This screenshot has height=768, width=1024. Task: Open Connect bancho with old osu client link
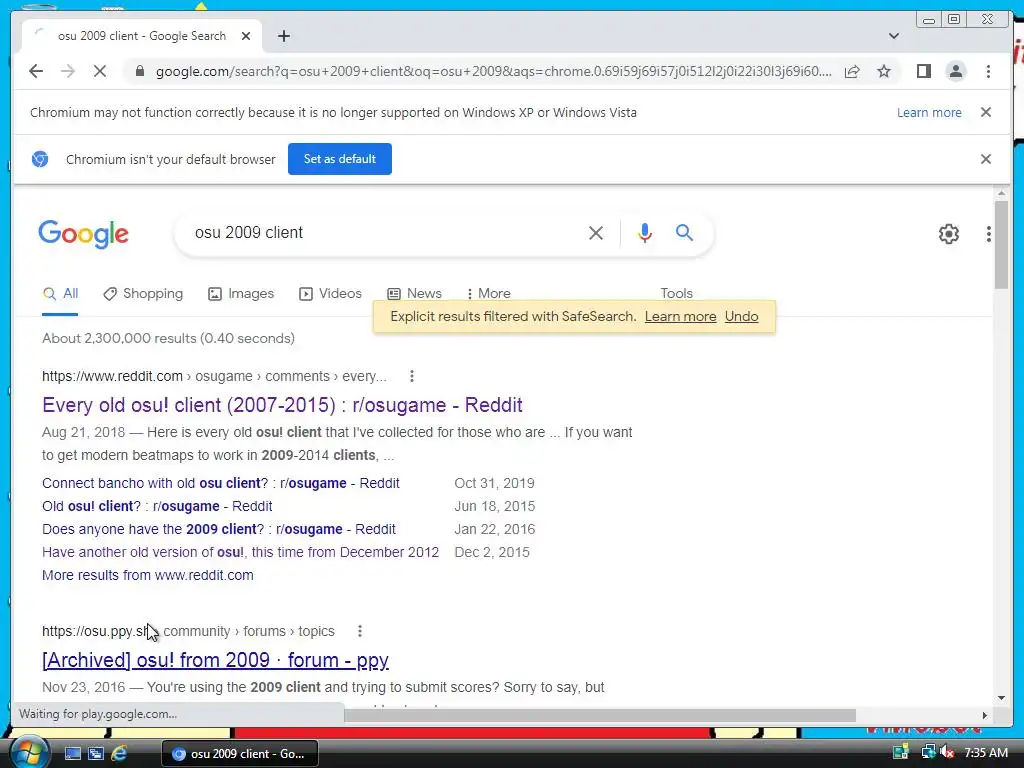(x=221, y=483)
